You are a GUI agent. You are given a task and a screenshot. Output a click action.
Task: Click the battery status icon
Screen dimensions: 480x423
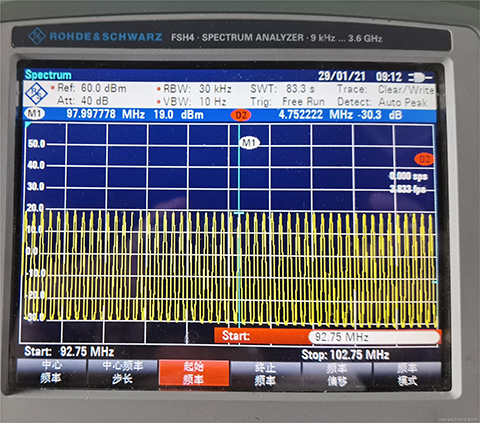[420, 77]
